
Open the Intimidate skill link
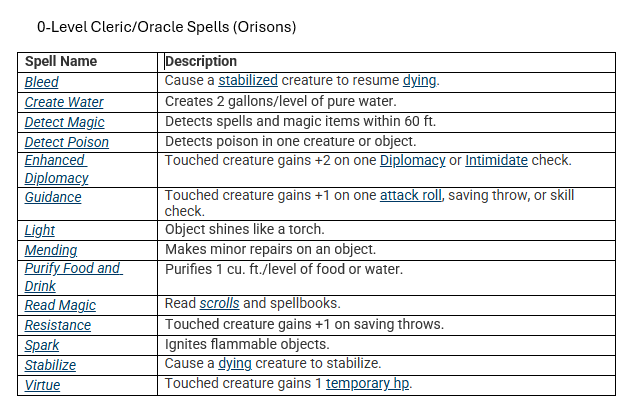(x=496, y=160)
